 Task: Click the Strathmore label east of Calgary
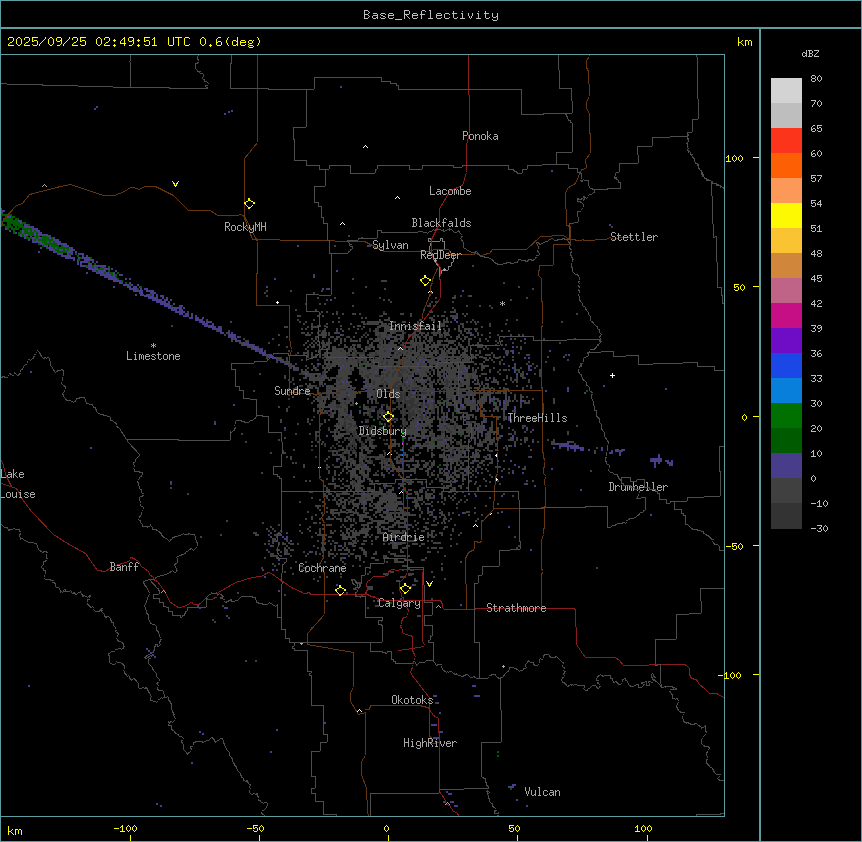tap(516, 608)
